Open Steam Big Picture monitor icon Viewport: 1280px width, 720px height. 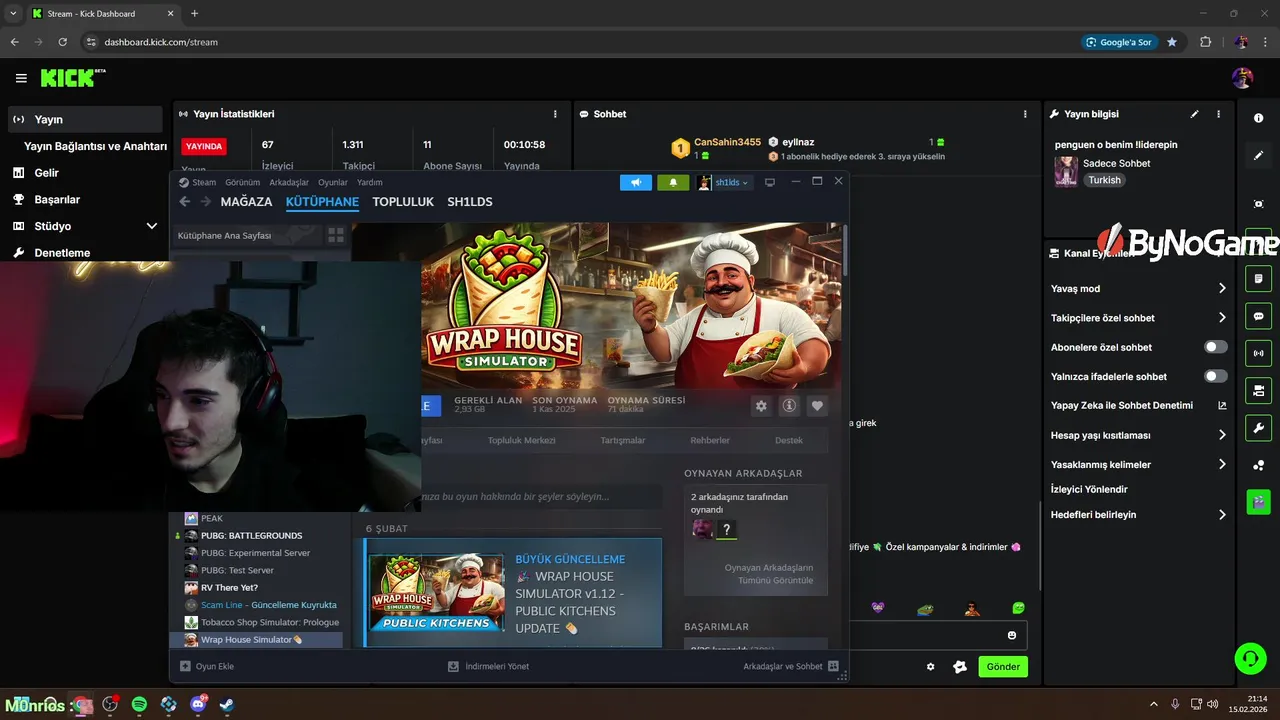click(770, 182)
